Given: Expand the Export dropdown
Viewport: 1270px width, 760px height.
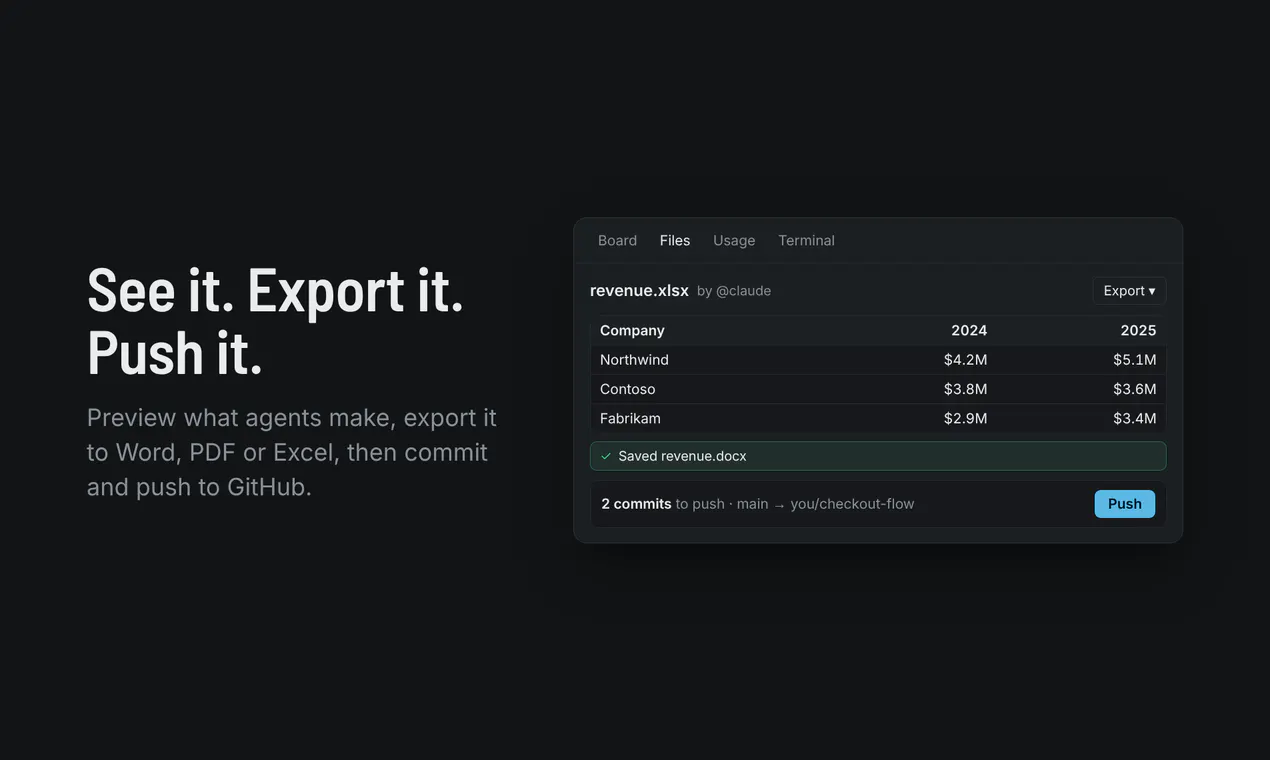Looking at the screenshot, I should 1129,291.
